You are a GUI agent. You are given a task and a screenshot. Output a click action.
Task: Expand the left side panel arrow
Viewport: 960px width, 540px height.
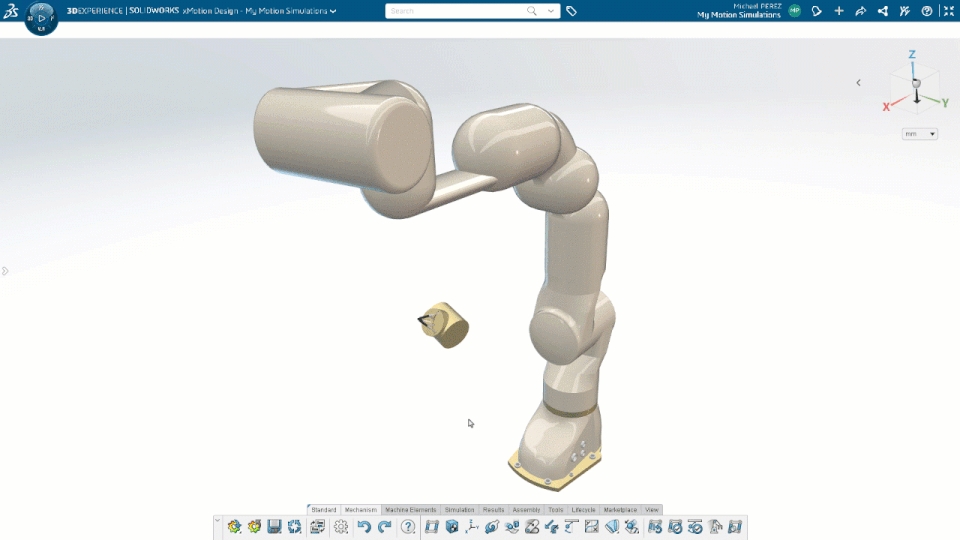[x=5, y=271]
